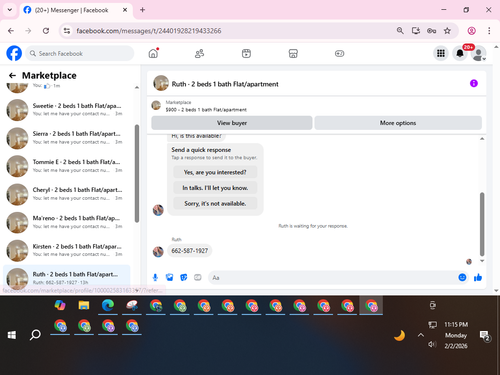Reload the page

pos(46,31)
